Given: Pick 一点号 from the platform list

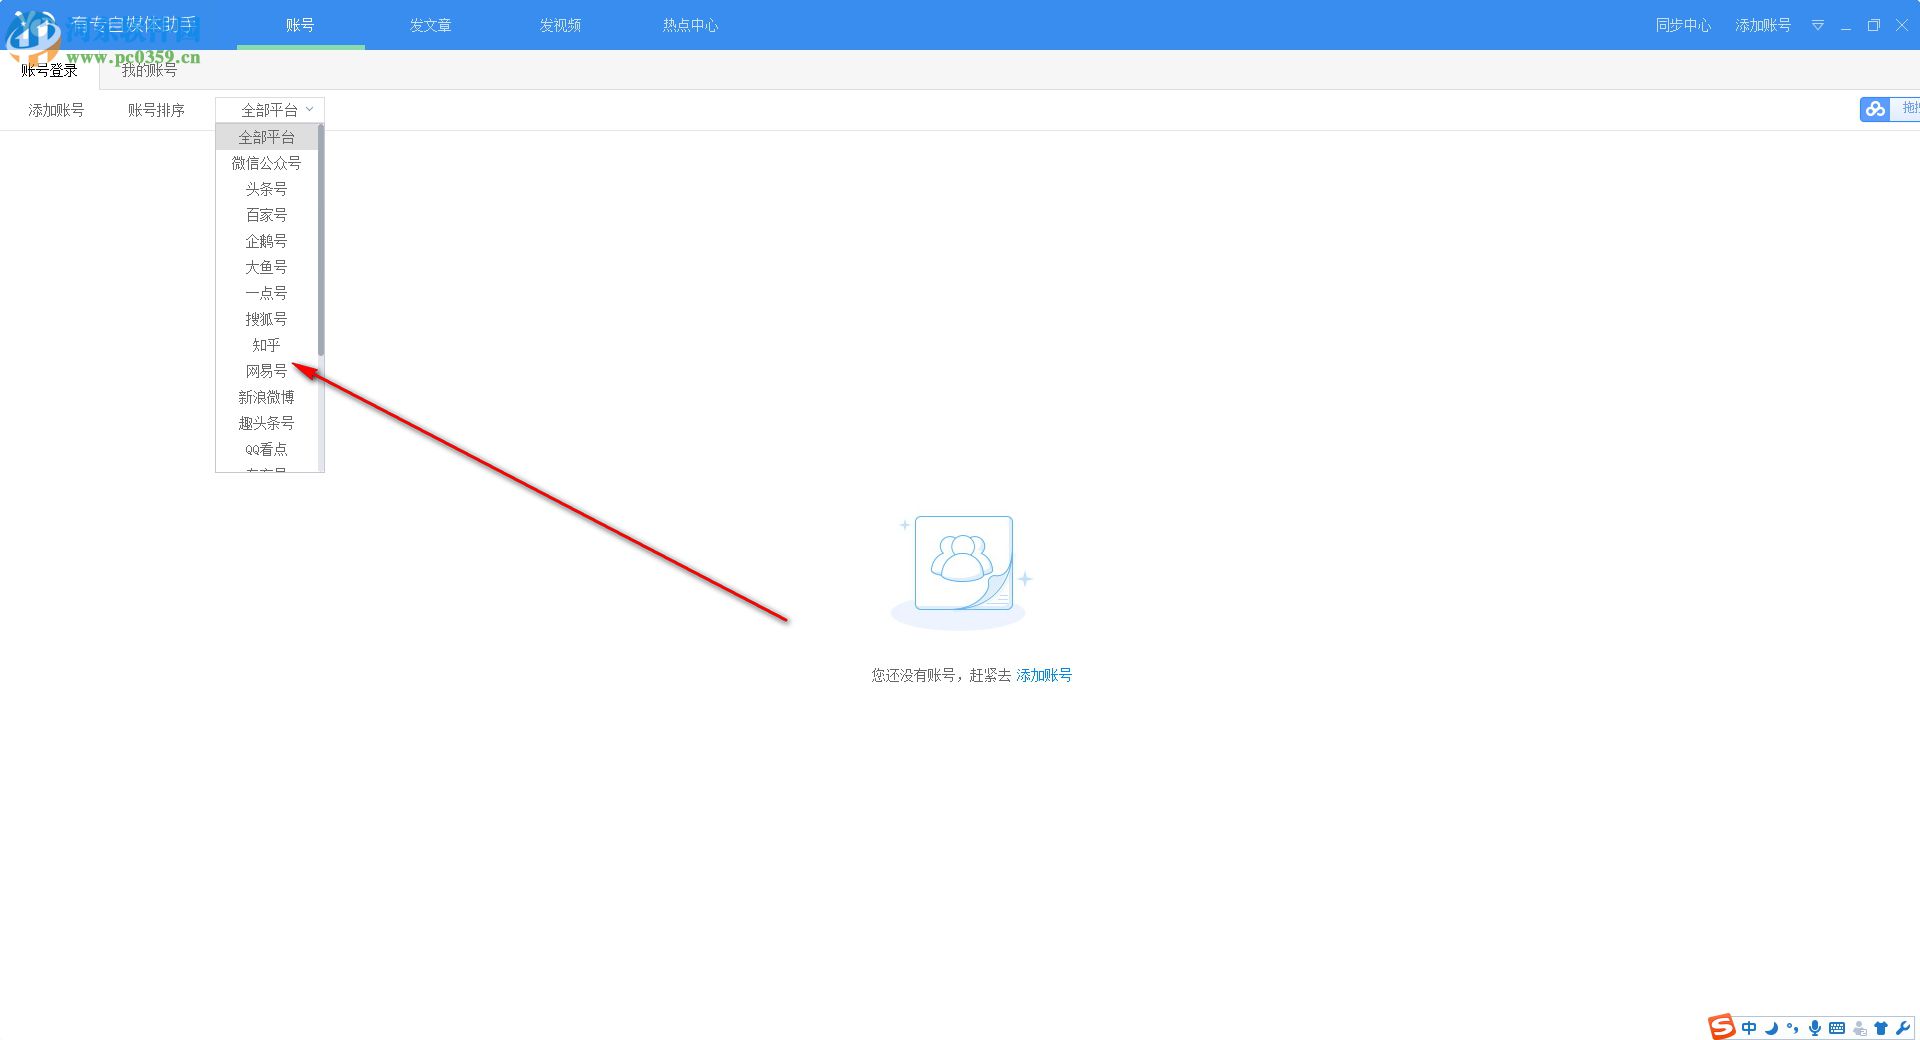Looking at the screenshot, I should click(x=267, y=293).
